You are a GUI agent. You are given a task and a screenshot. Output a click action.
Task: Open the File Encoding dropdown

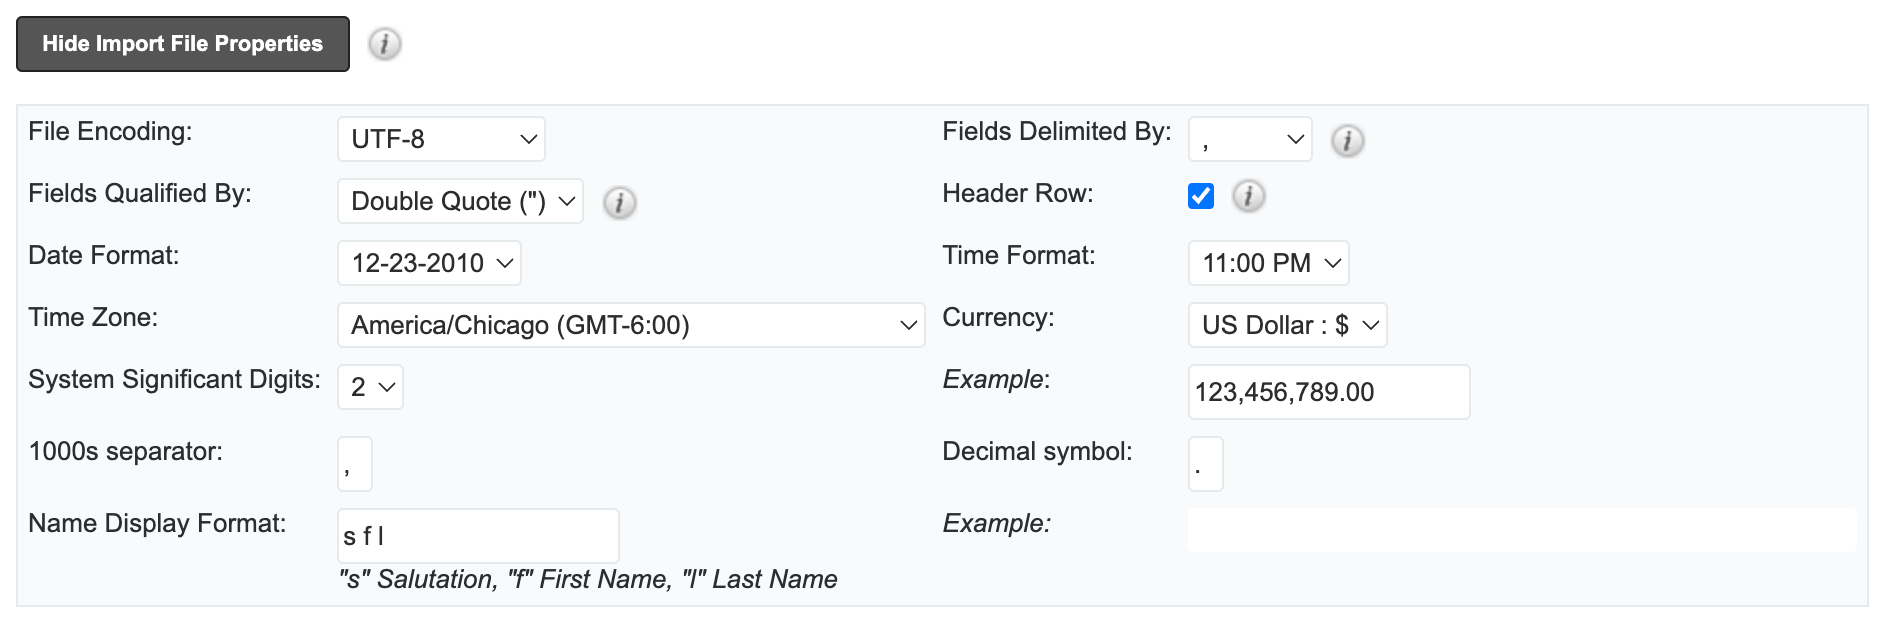[x=440, y=139]
